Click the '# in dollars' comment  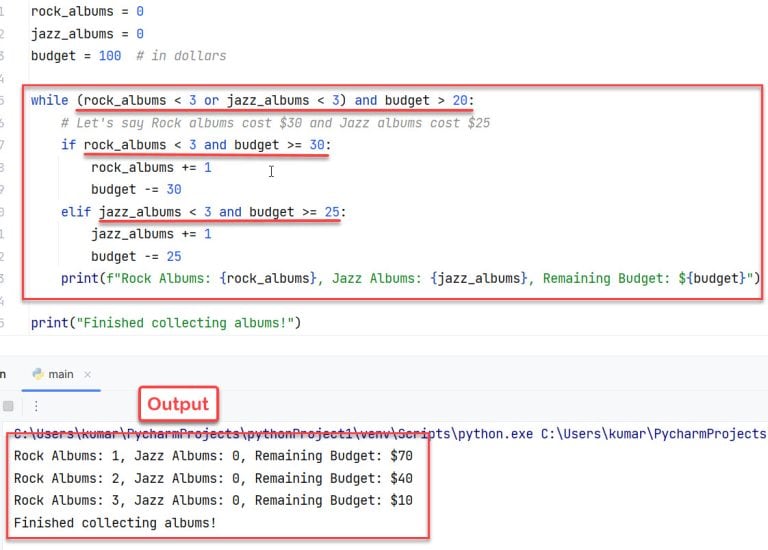click(x=181, y=56)
